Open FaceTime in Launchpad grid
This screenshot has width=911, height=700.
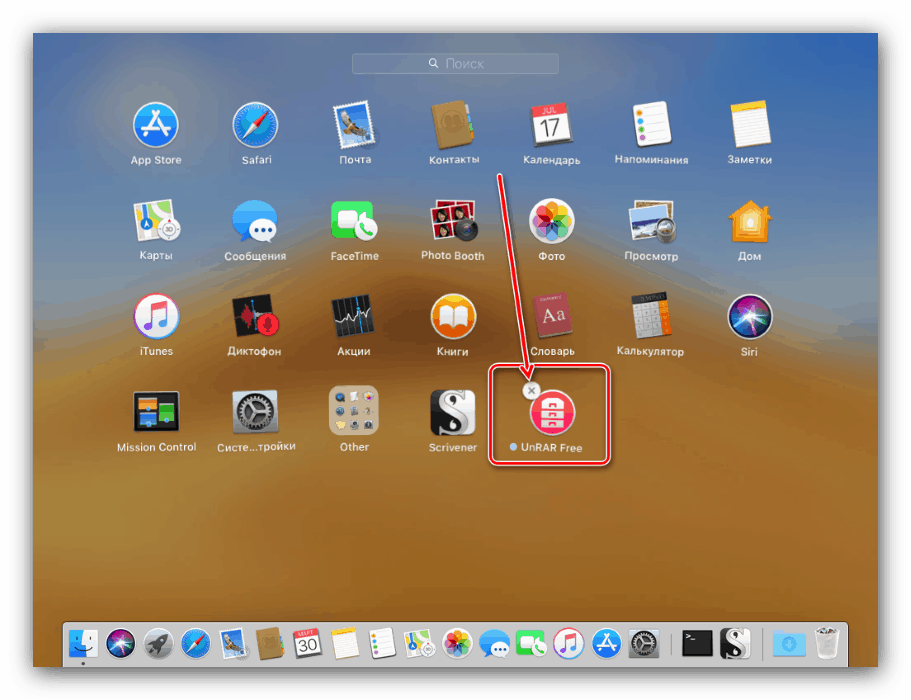pyautogui.click(x=354, y=220)
